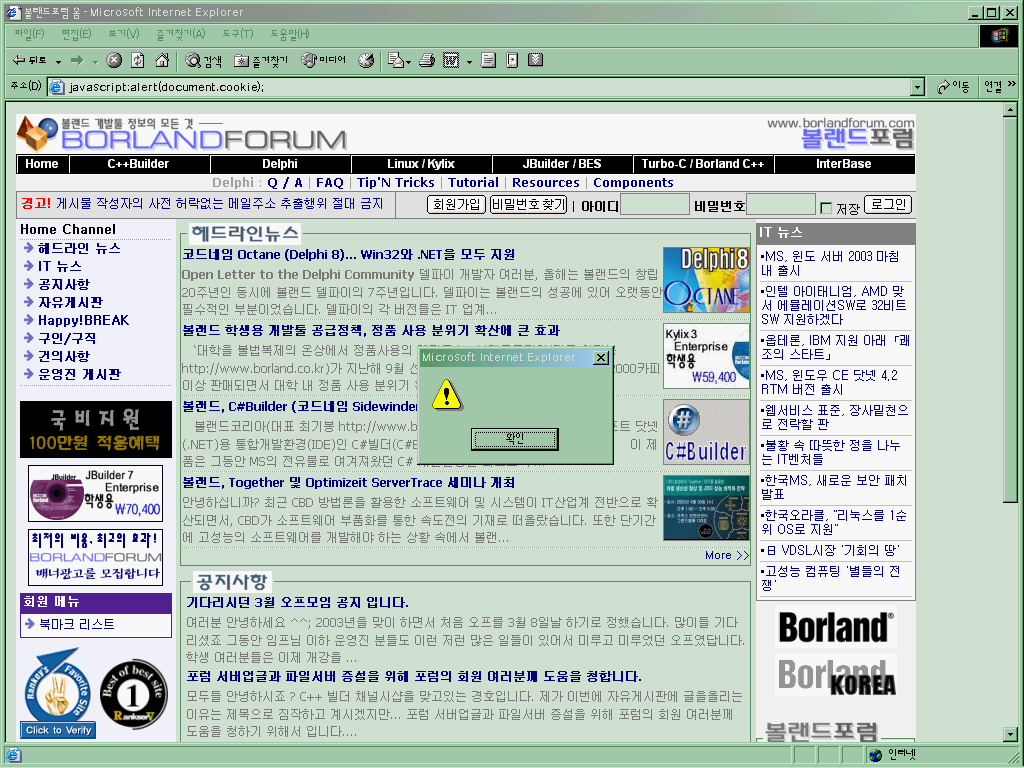Open the Tip'N Tricks link
Viewport: 1024px width, 768px height.
pyautogui.click(x=395, y=183)
